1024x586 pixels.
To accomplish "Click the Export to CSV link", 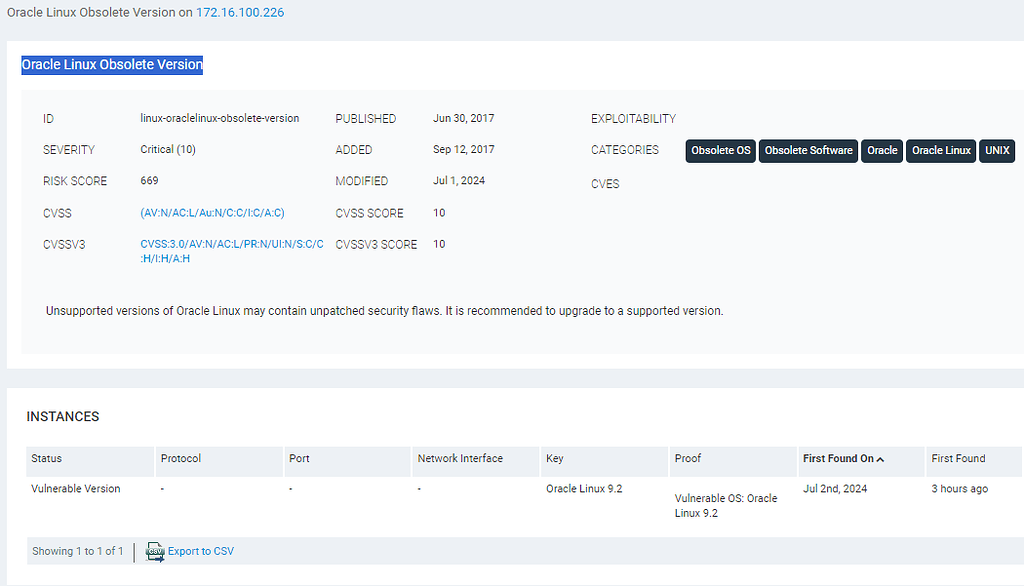I will tap(200, 551).
